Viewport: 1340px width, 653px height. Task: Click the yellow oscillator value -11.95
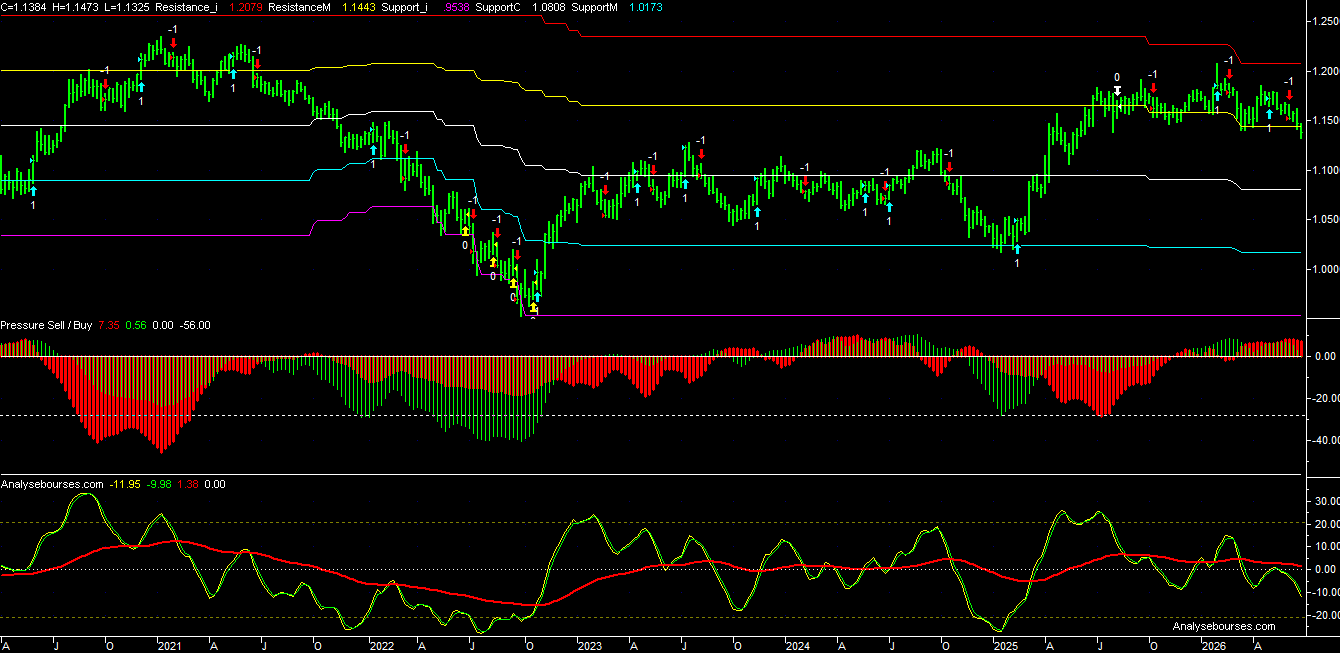point(126,484)
